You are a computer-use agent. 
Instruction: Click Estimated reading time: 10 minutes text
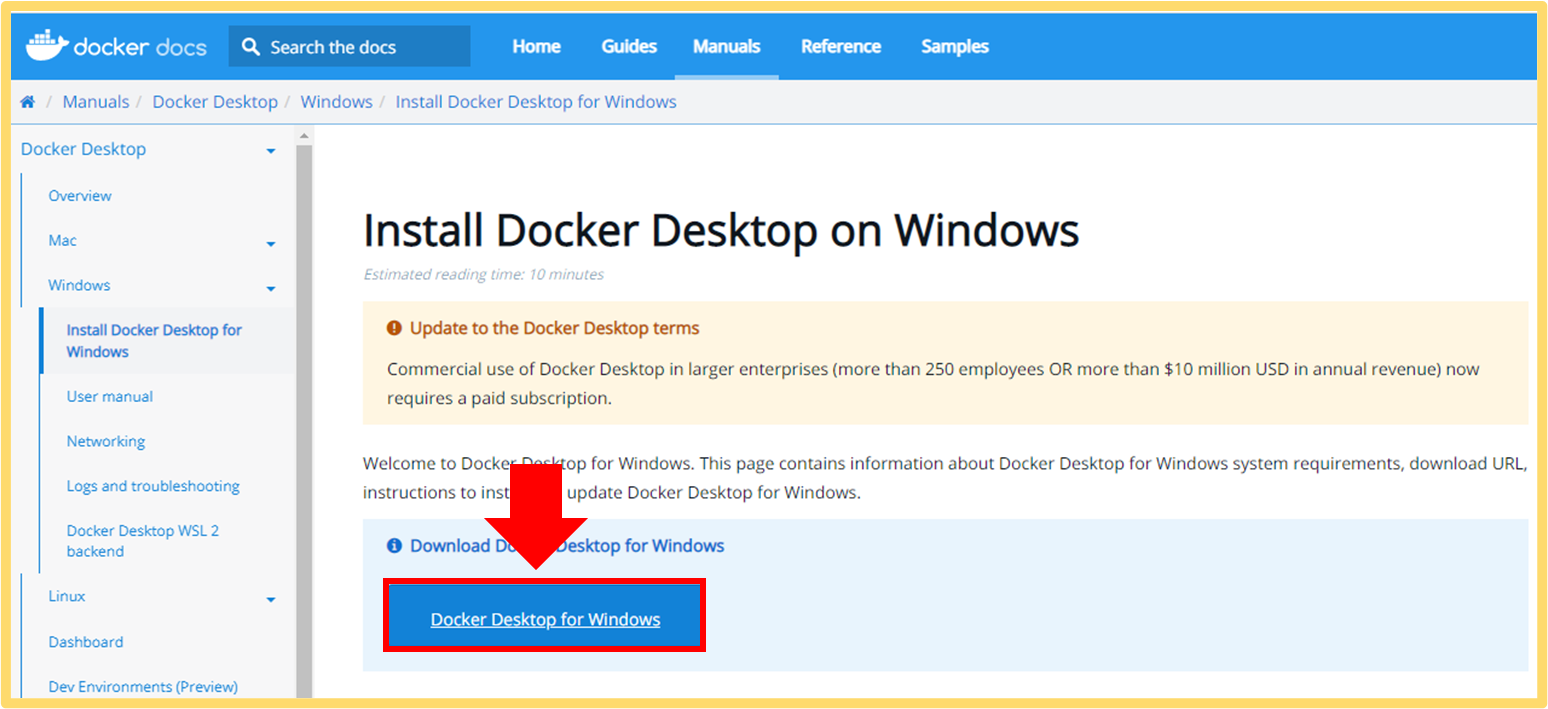(483, 274)
